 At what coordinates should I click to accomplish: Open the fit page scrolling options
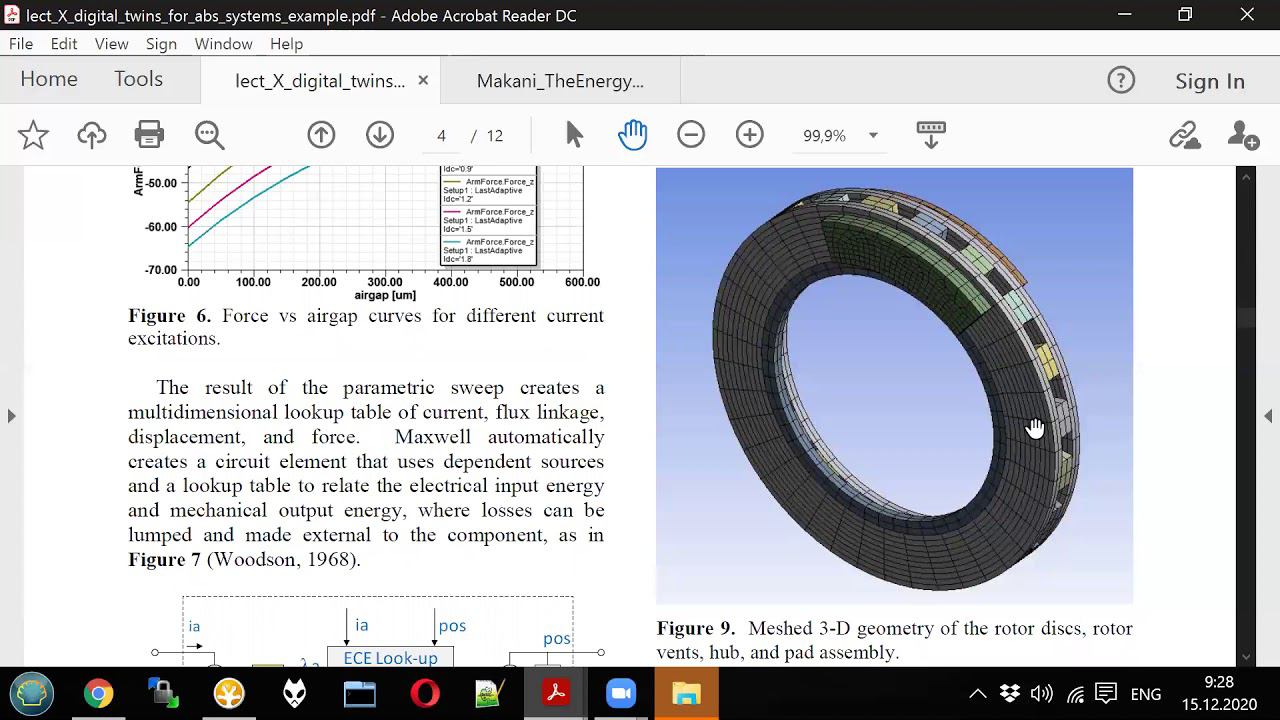[931, 135]
